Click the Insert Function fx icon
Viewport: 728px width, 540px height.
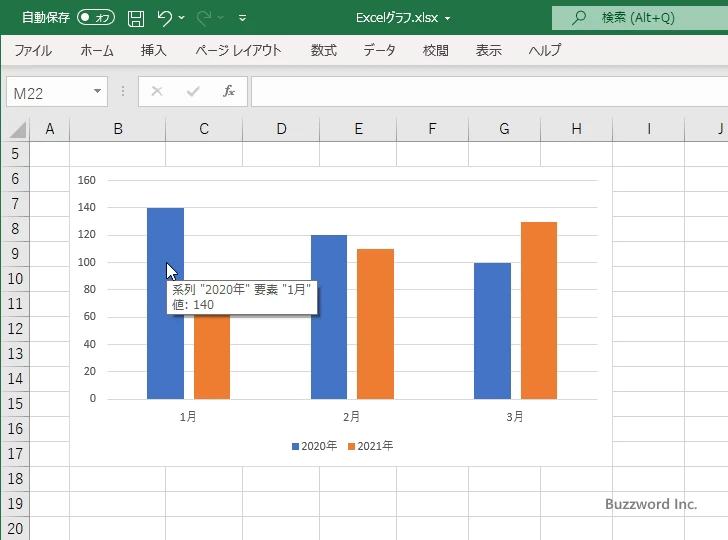point(229,91)
